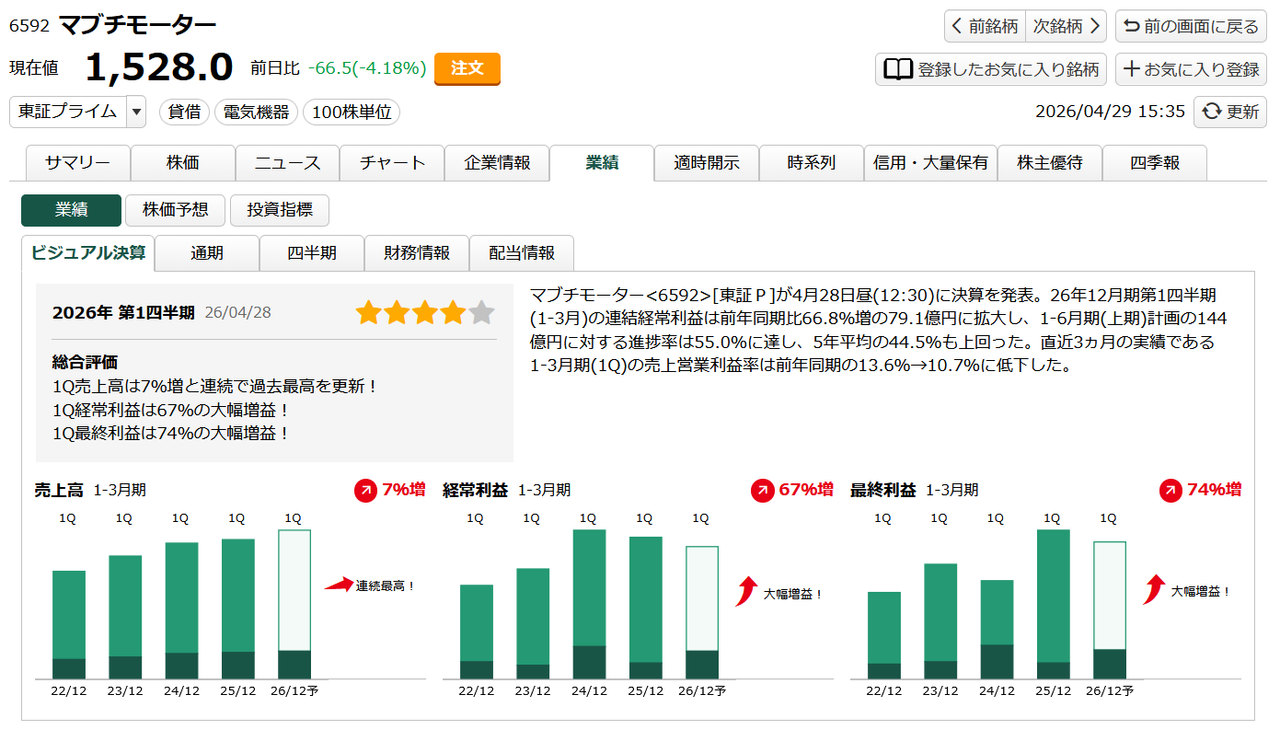1280x744 pixels.
Task: Open the 東証プライム market dropdown
Action: point(78,112)
